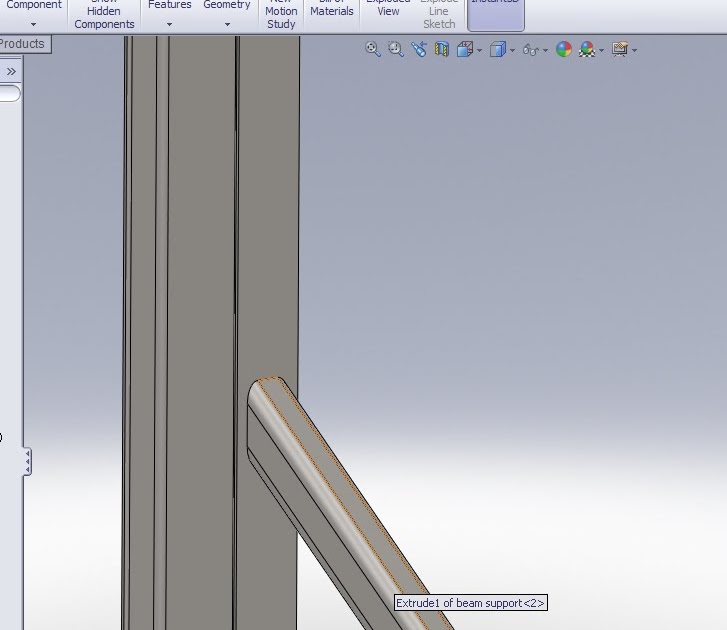Click Bill of Materials button
727x630 pixels.
coord(332,9)
